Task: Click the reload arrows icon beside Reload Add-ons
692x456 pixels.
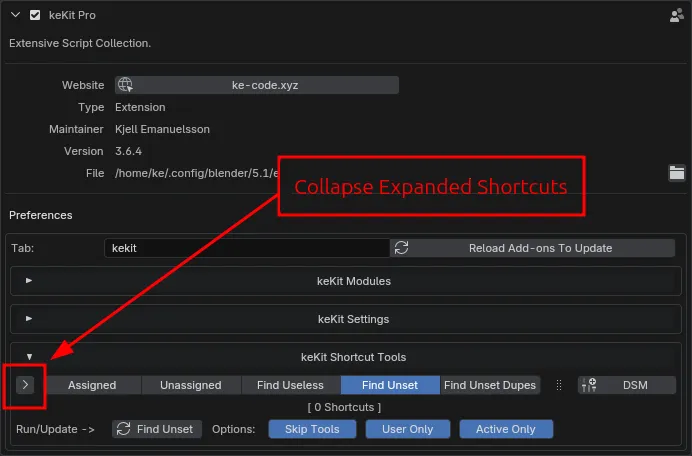Action: [x=401, y=248]
